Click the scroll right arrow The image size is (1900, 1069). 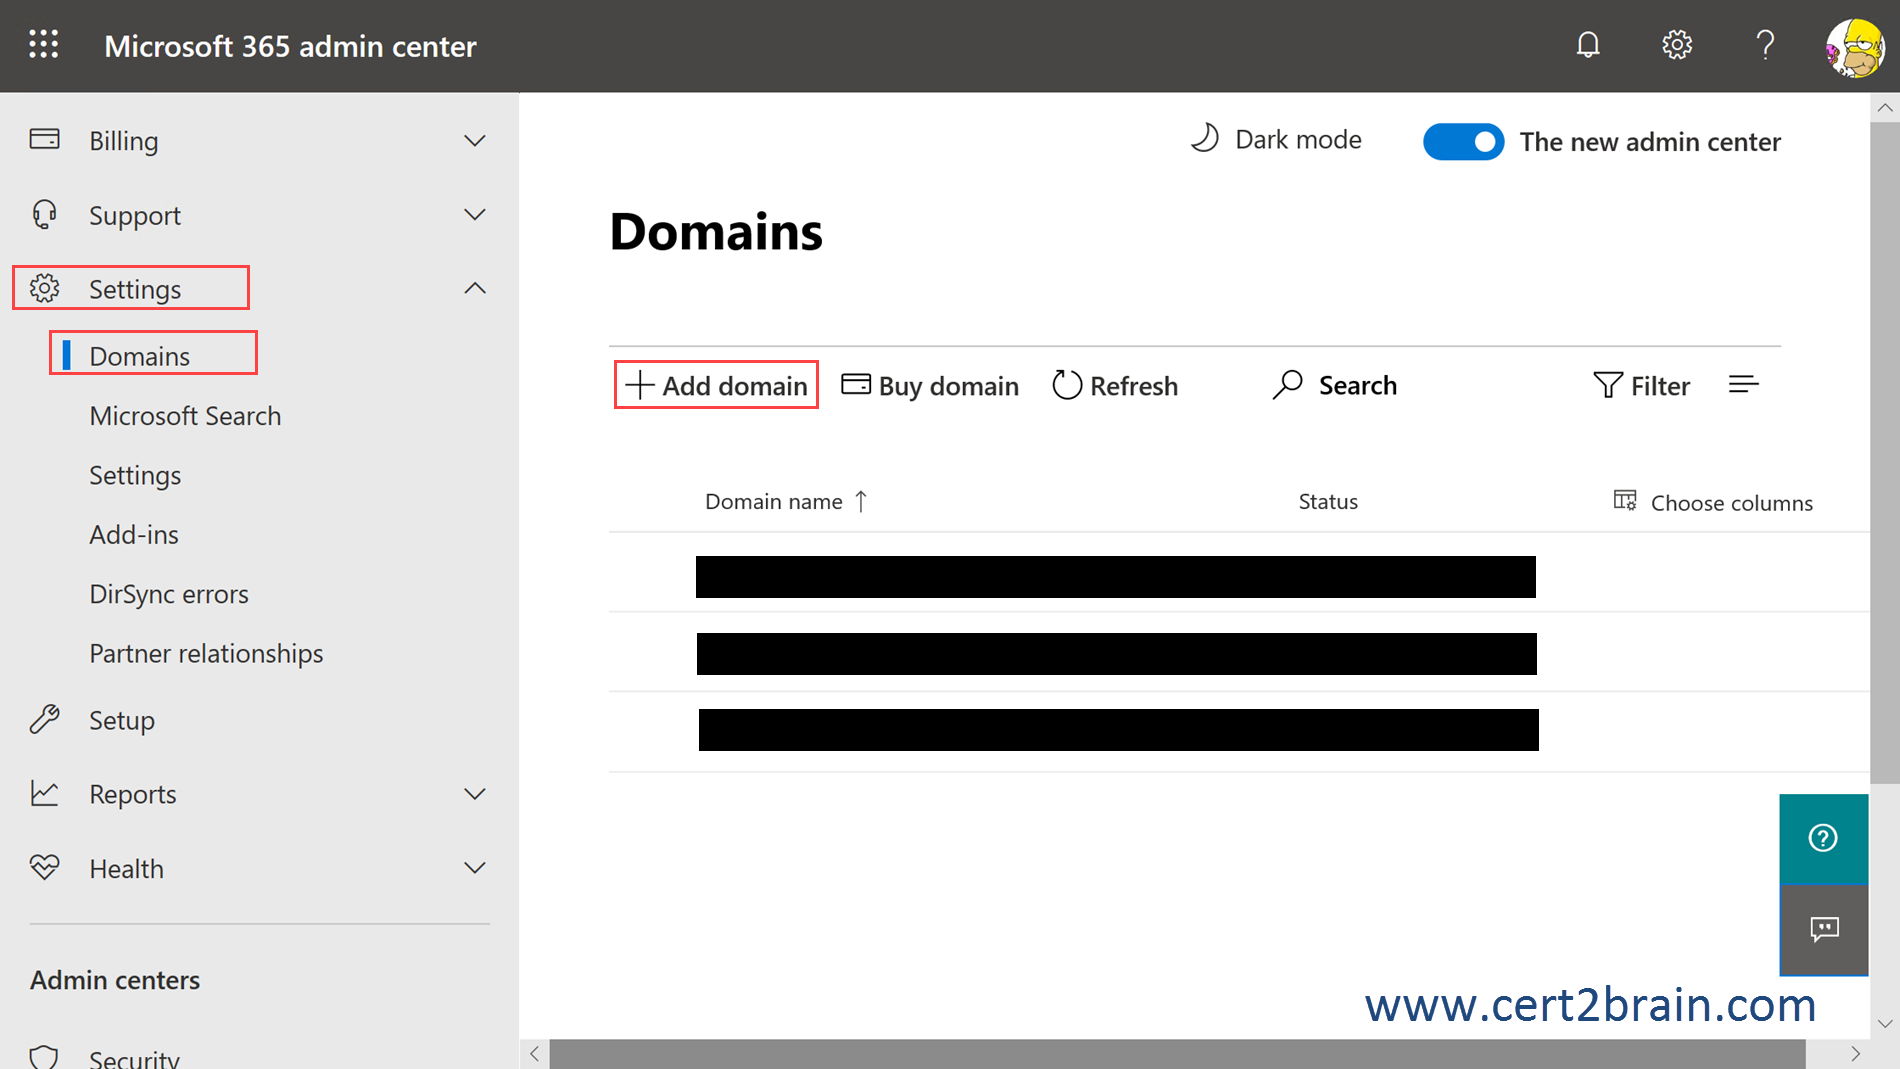point(1855,1054)
